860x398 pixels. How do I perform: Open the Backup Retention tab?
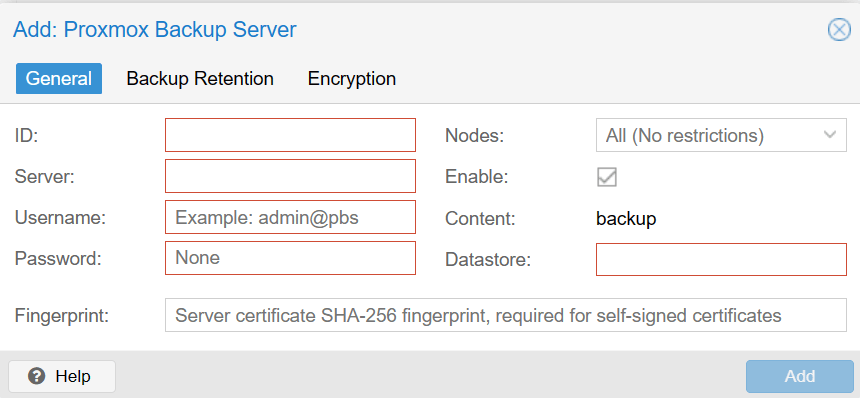(x=200, y=78)
